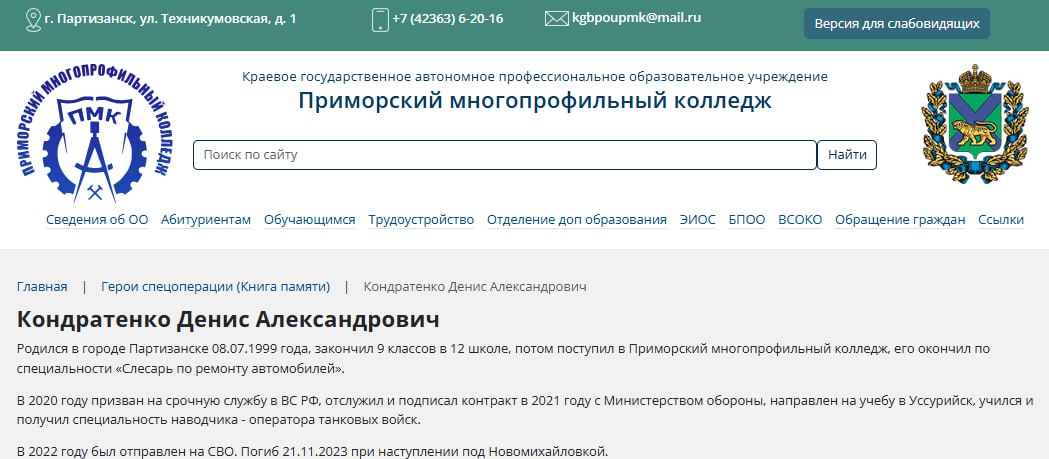Viewport: 1049px width, 459px height.
Task: Click the envelope email icon
Action: click(x=556, y=19)
